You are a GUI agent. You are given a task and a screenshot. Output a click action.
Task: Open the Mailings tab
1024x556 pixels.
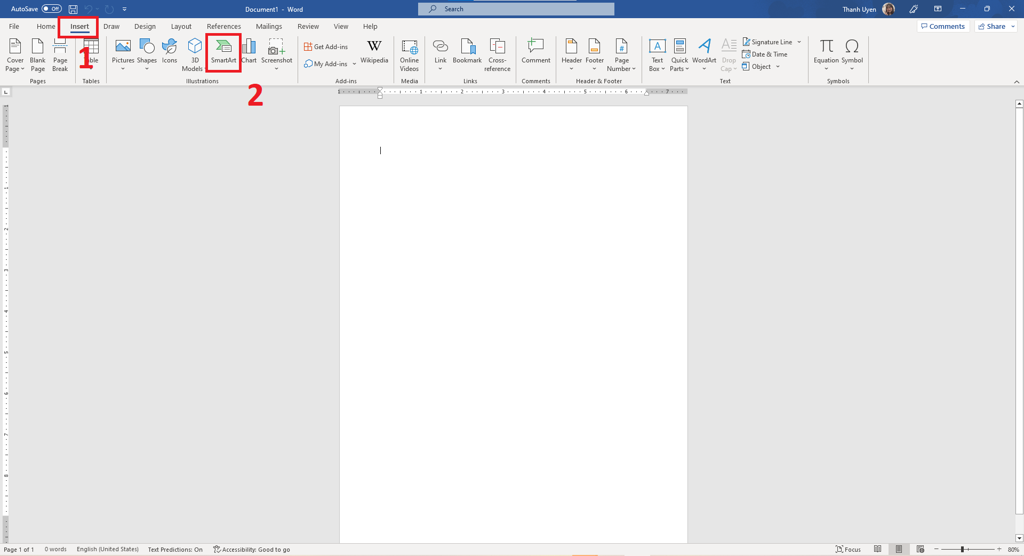coord(269,27)
